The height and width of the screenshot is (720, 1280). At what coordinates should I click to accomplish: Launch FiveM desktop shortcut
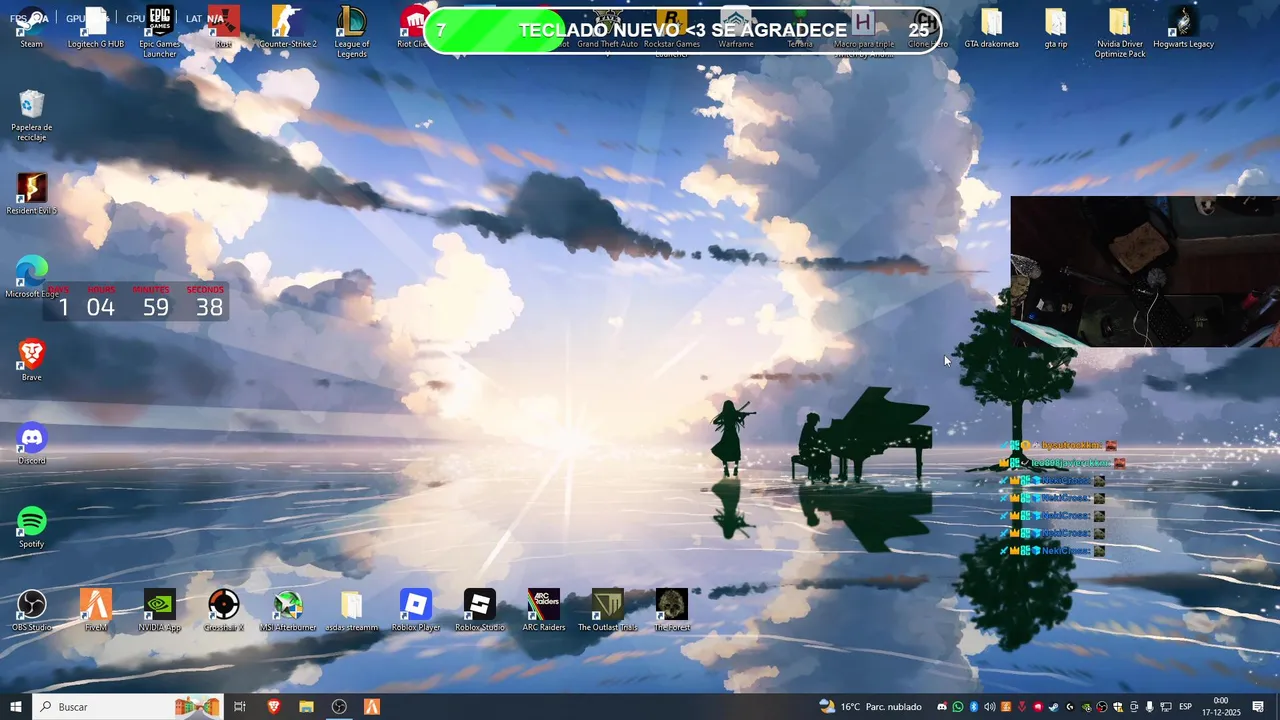pos(96,611)
